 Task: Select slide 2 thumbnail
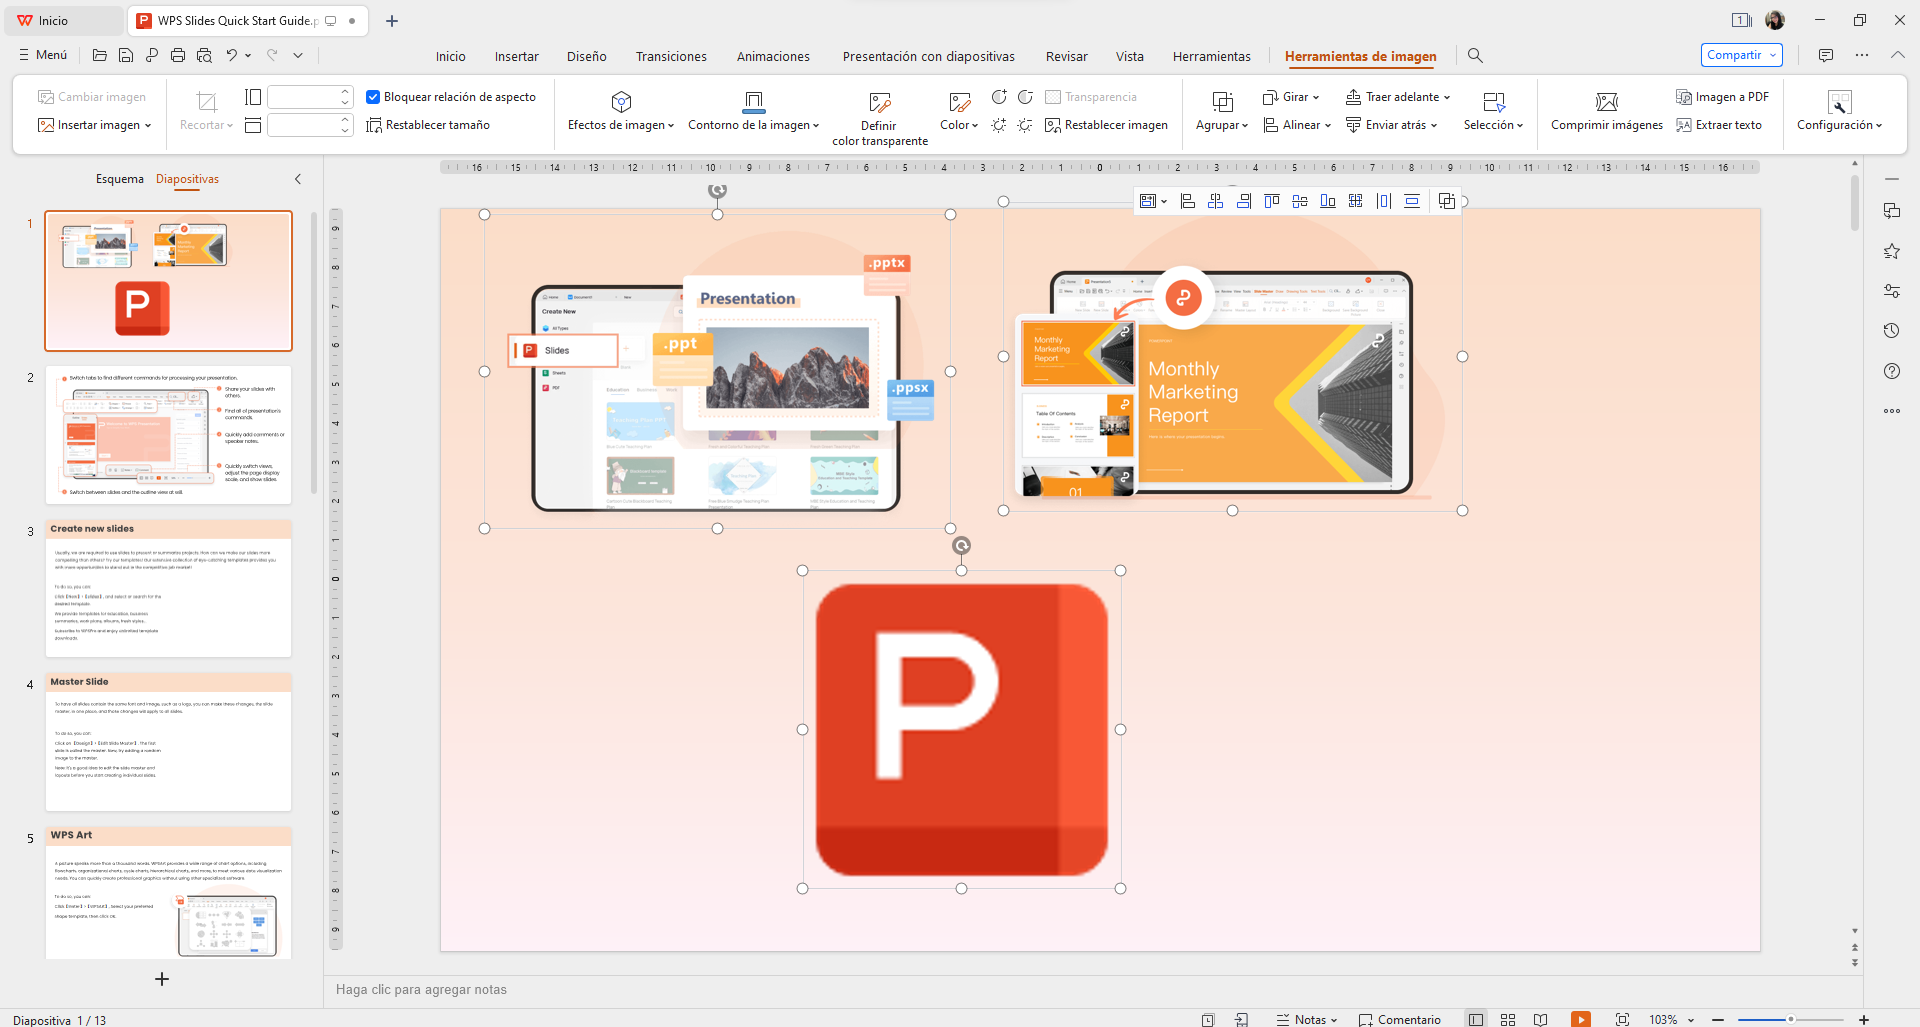point(168,435)
